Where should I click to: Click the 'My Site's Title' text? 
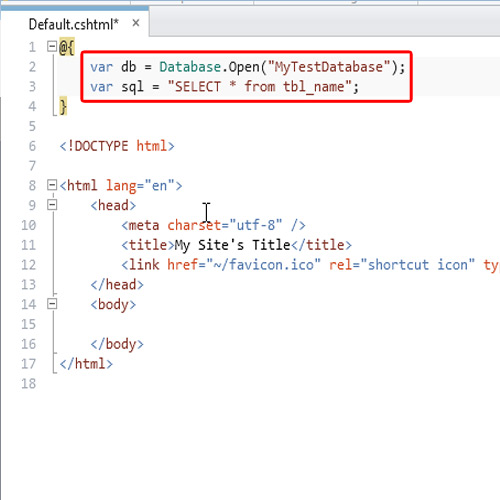[x=233, y=246]
